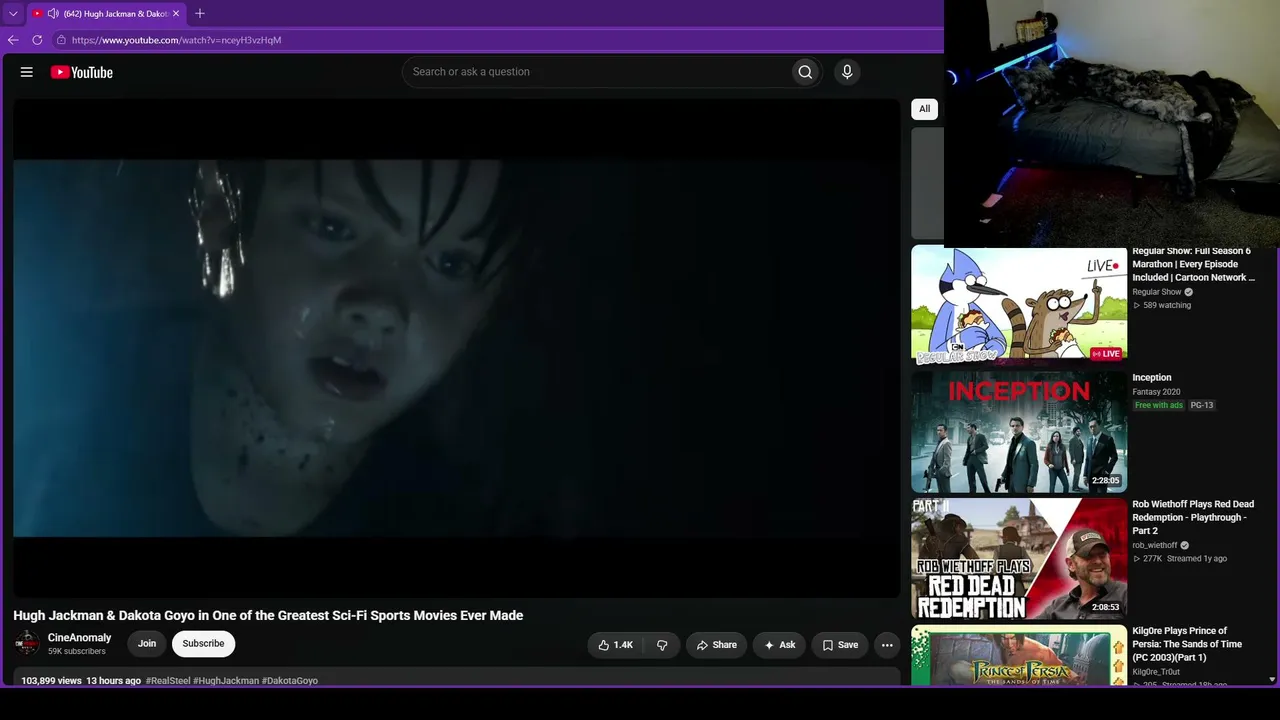Viewport: 1280px width, 720px height.
Task: Click the Inception video title
Action: [x=1152, y=378]
